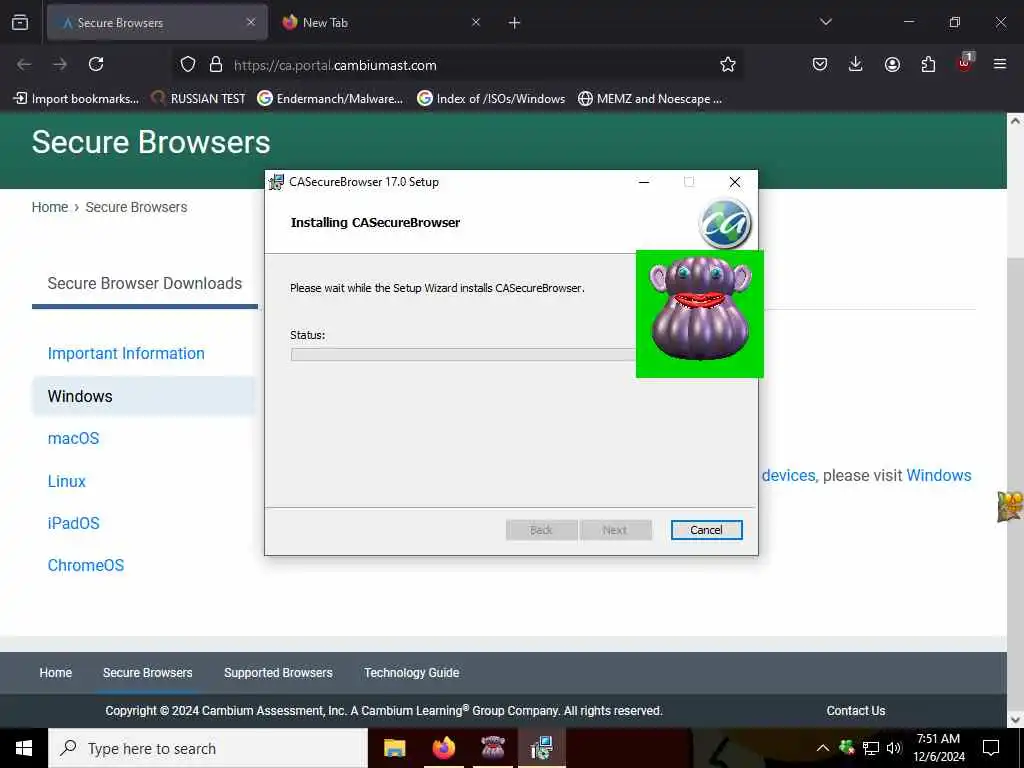Screen dimensions: 1024x768
Task: Open Import bookmarks bookmark
Action: click(x=76, y=99)
